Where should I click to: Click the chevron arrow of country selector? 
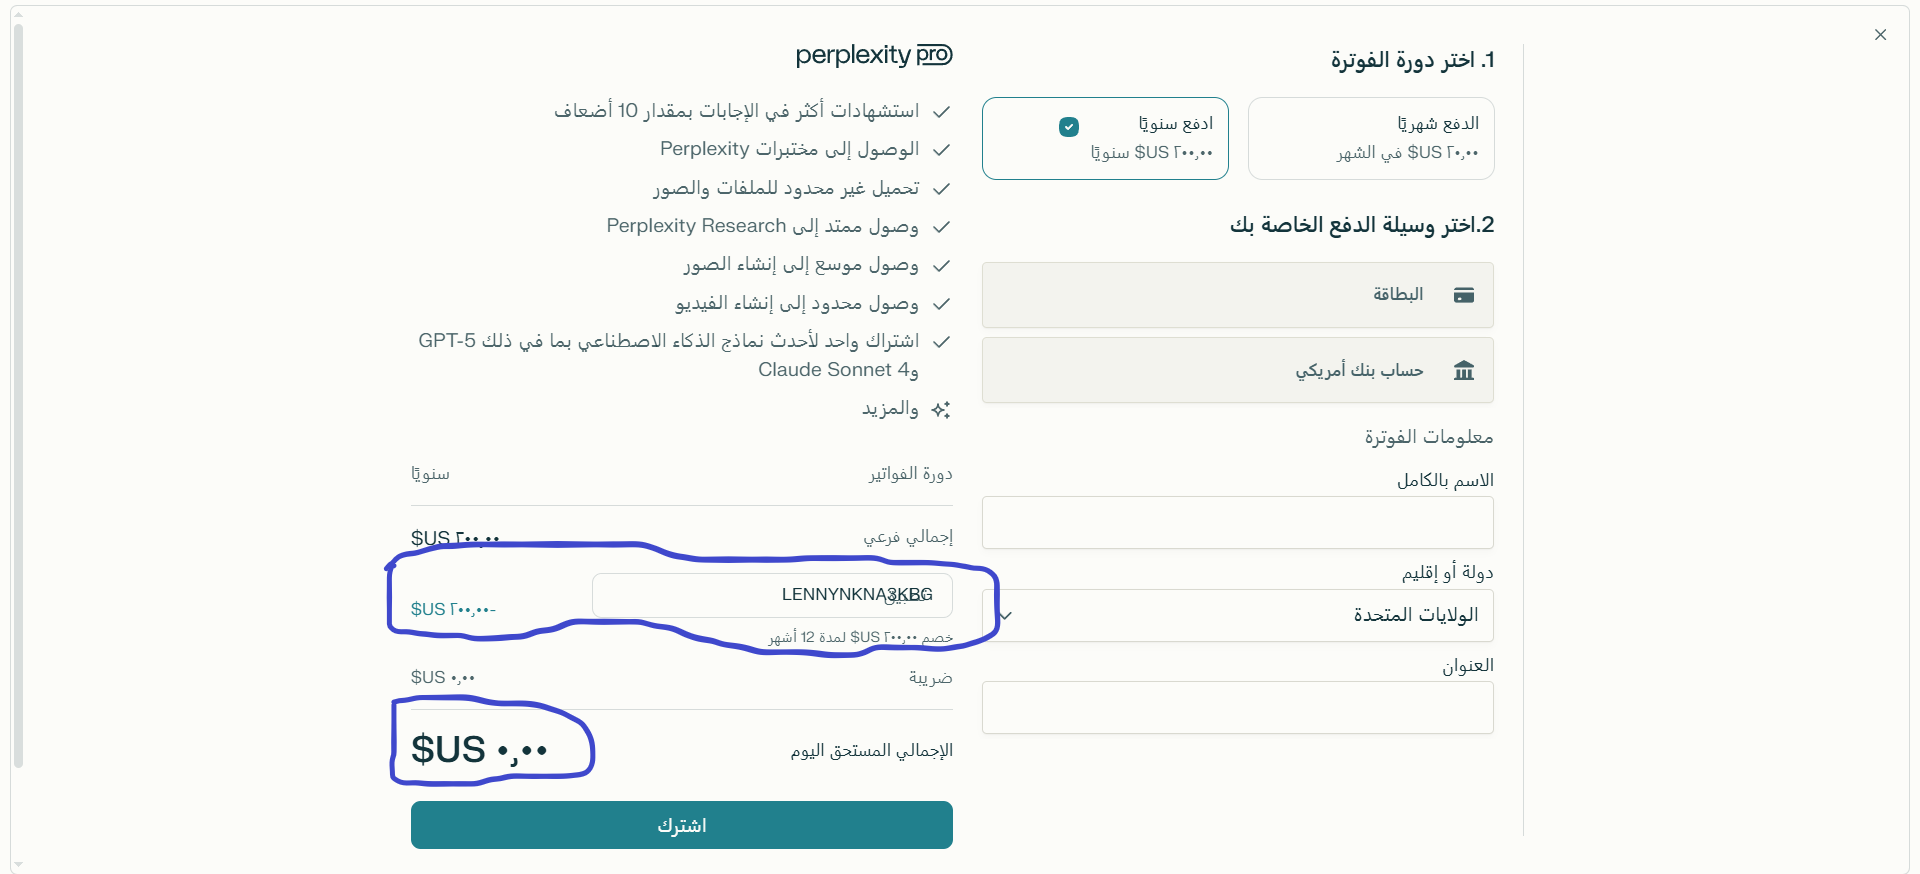click(1006, 616)
